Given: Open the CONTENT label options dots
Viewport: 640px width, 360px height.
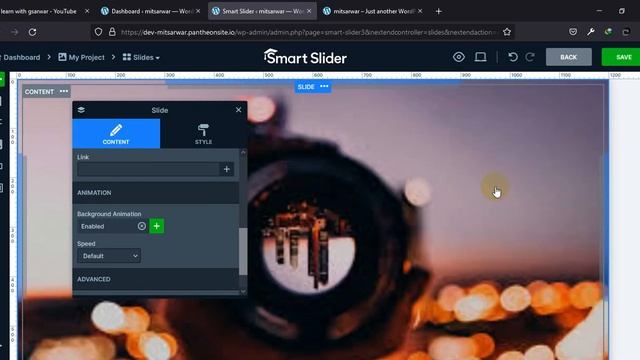Looking at the screenshot, I should [64, 91].
